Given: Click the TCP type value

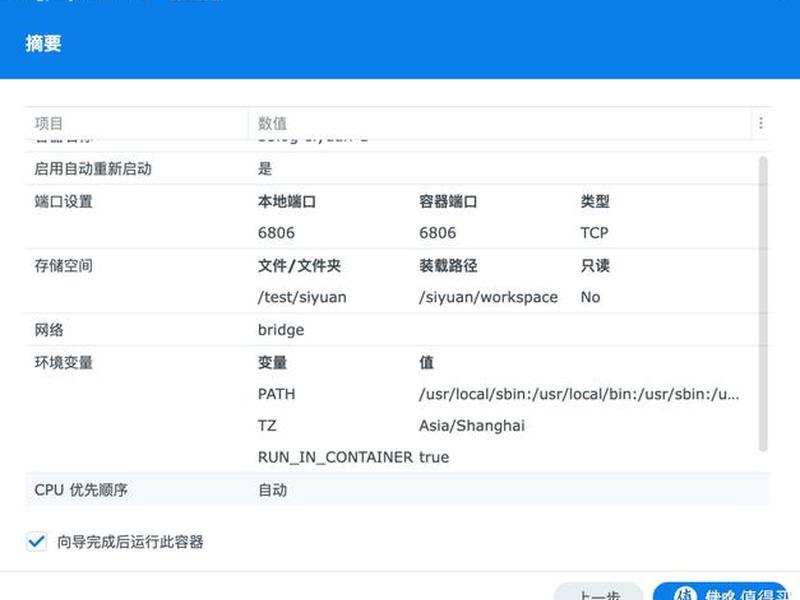Looking at the screenshot, I should point(594,233).
